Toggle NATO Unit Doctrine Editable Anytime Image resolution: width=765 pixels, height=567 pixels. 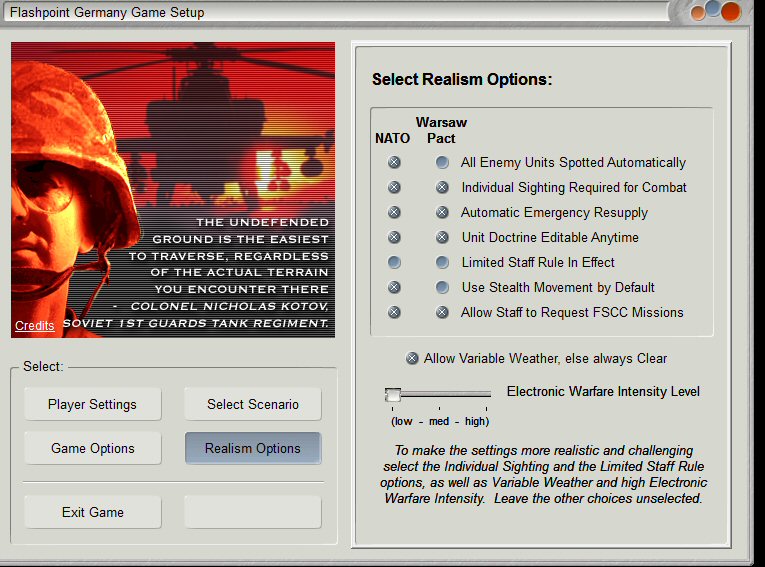394,237
